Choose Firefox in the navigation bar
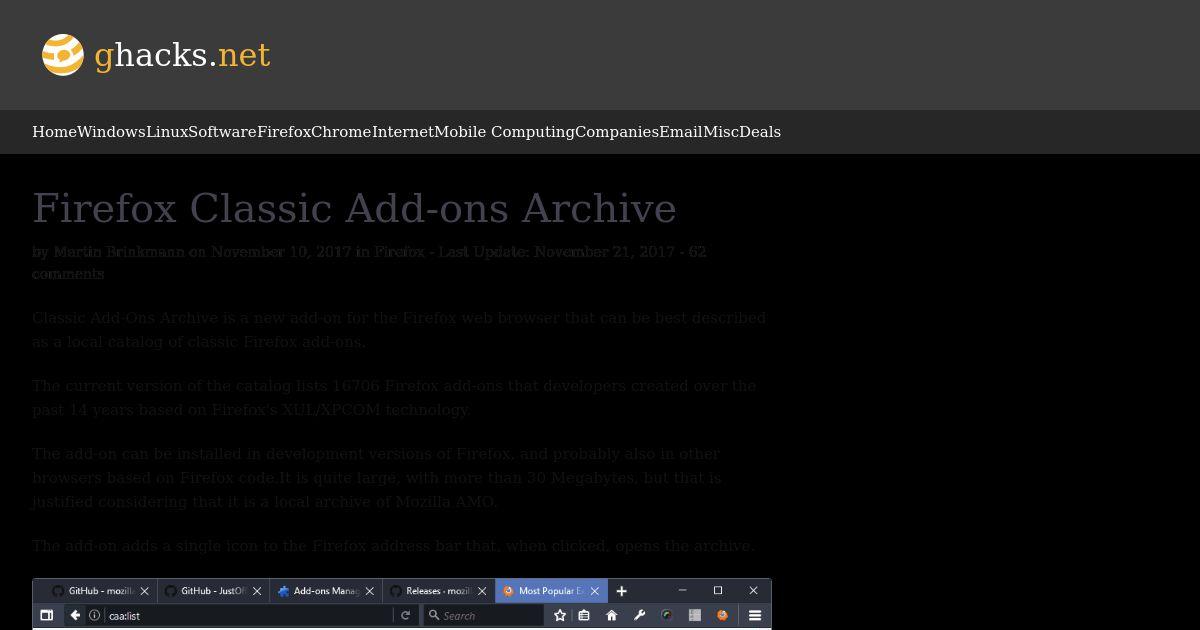The width and height of the screenshot is (1200, 630). 284,132
